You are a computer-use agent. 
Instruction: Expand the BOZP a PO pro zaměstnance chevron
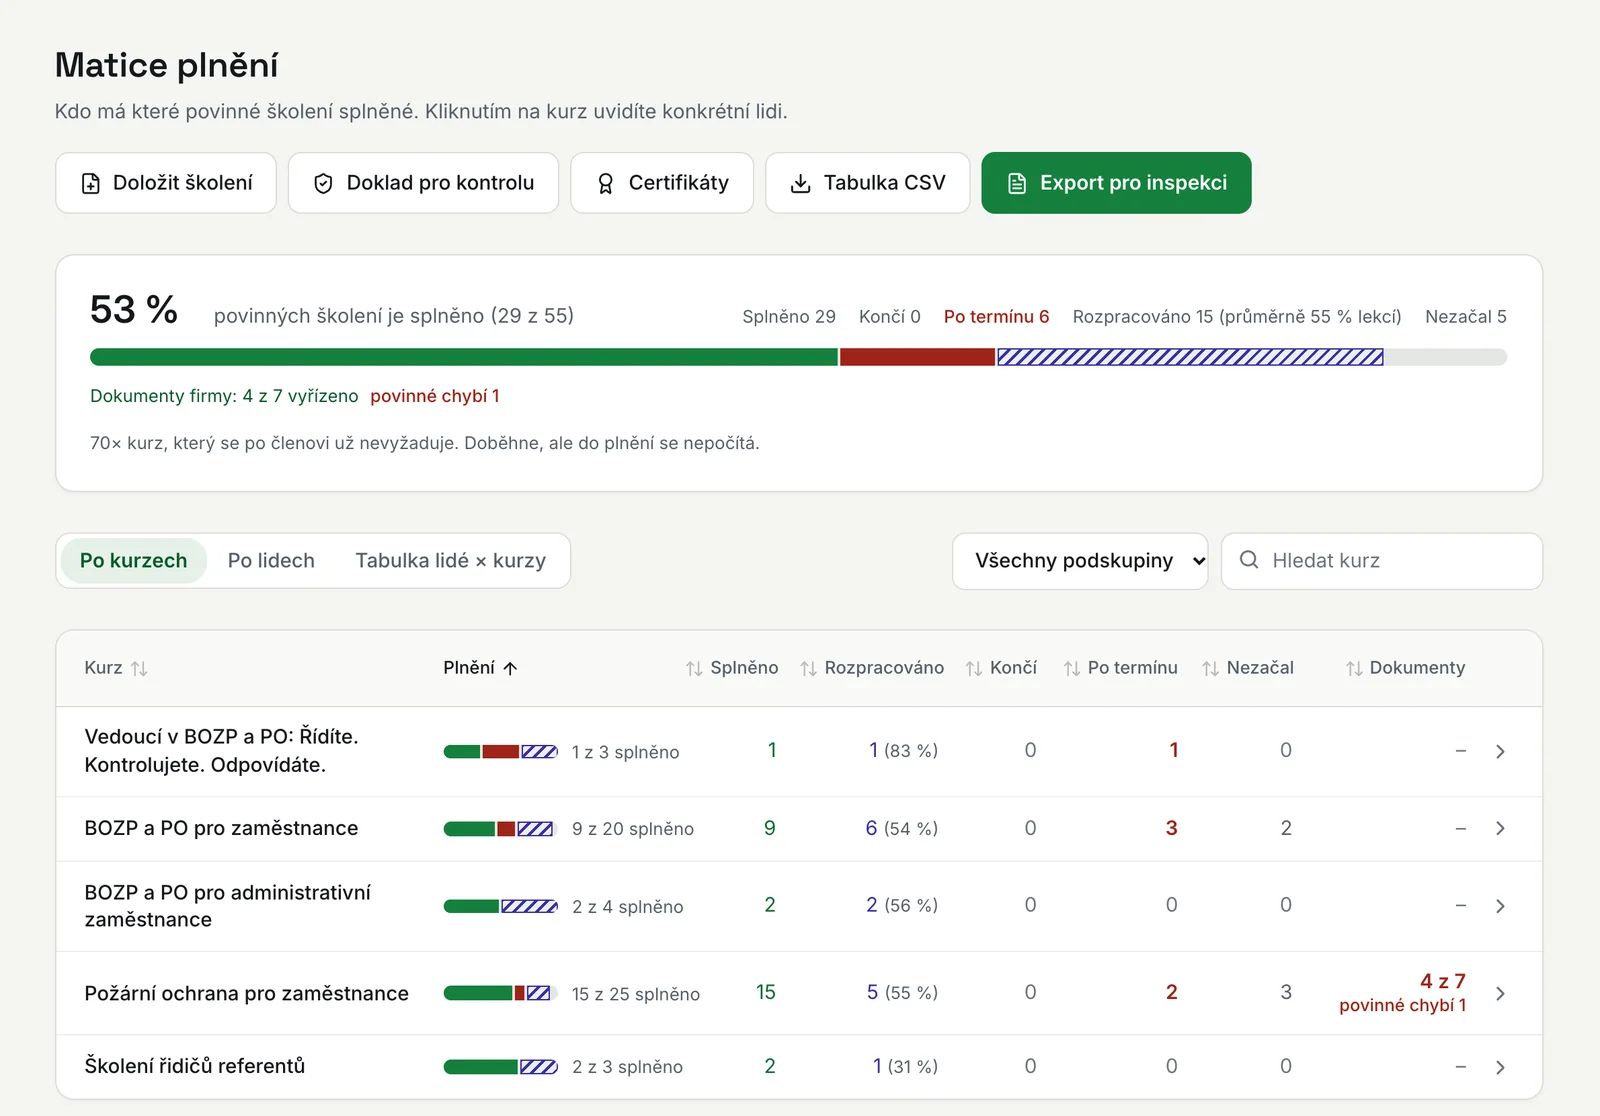(x=1500, y=829)
